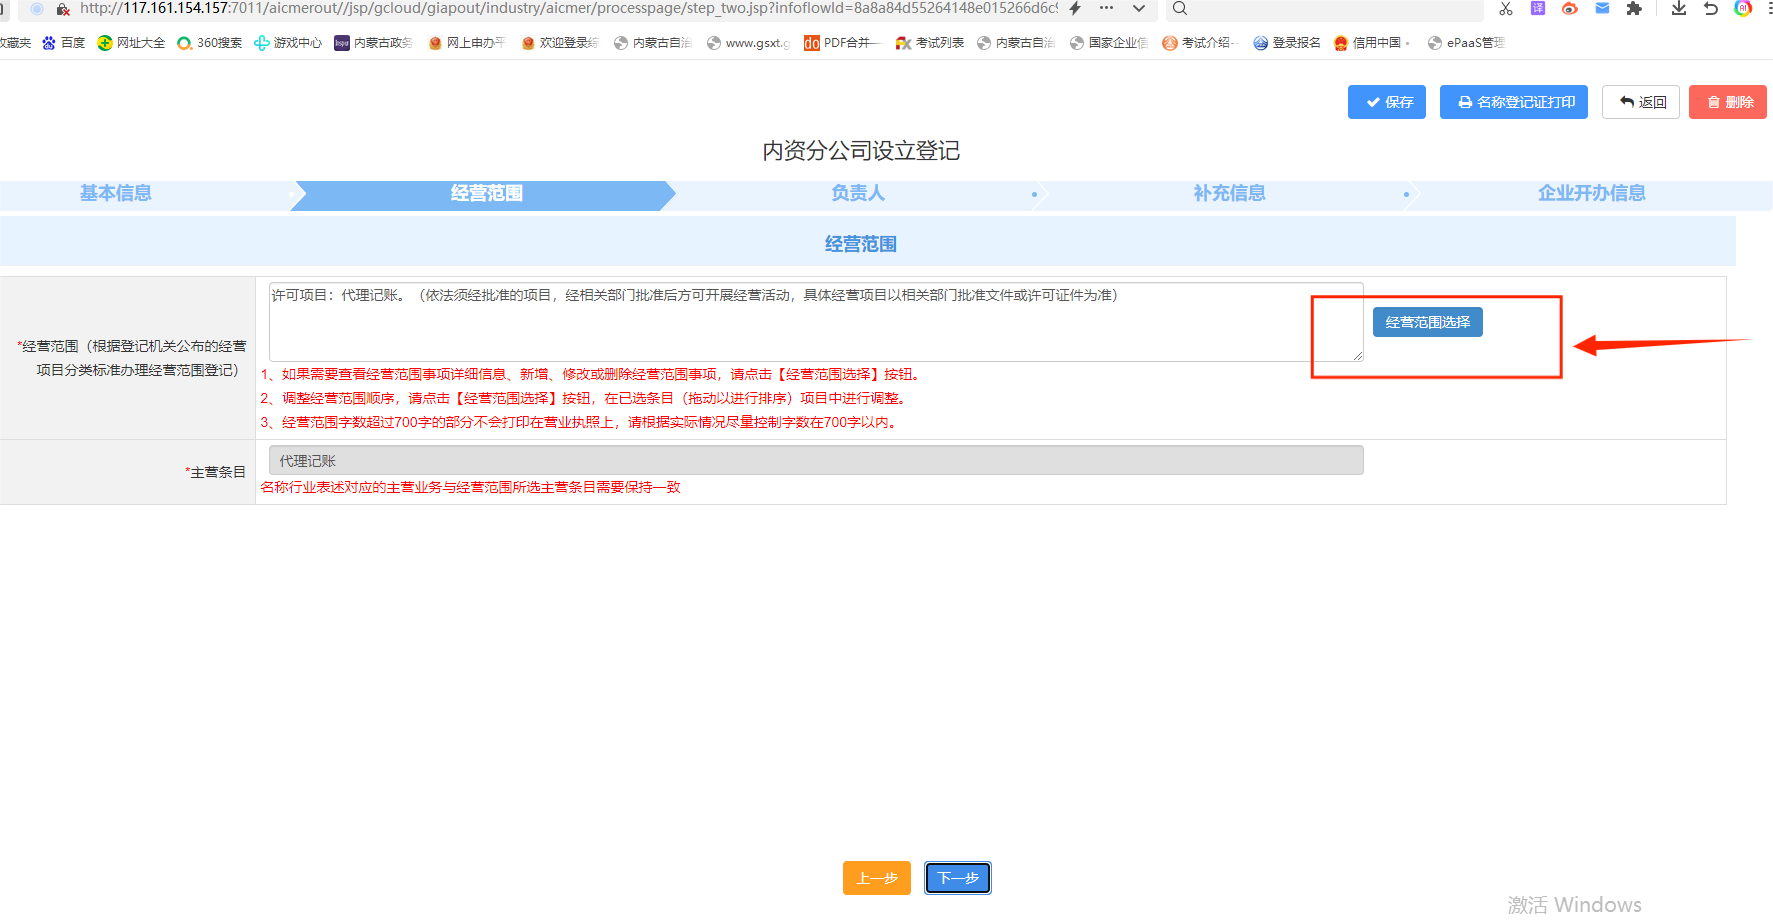Open the address bar three-dots menu

point(1106,9)
